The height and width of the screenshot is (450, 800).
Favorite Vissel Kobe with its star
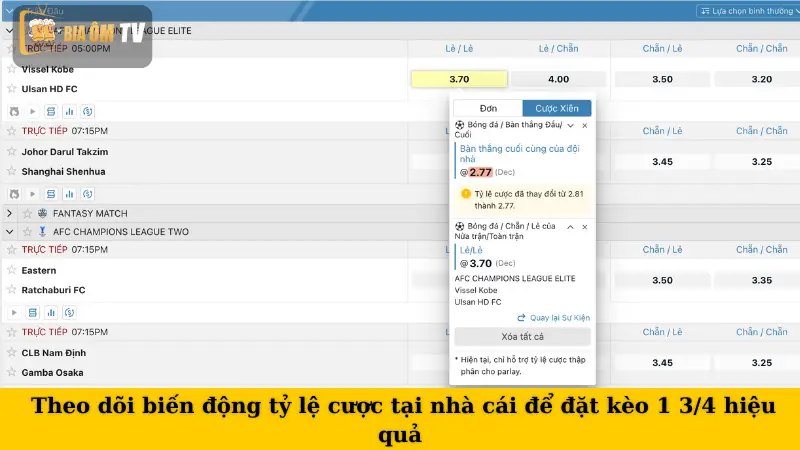tap(12, 69)
